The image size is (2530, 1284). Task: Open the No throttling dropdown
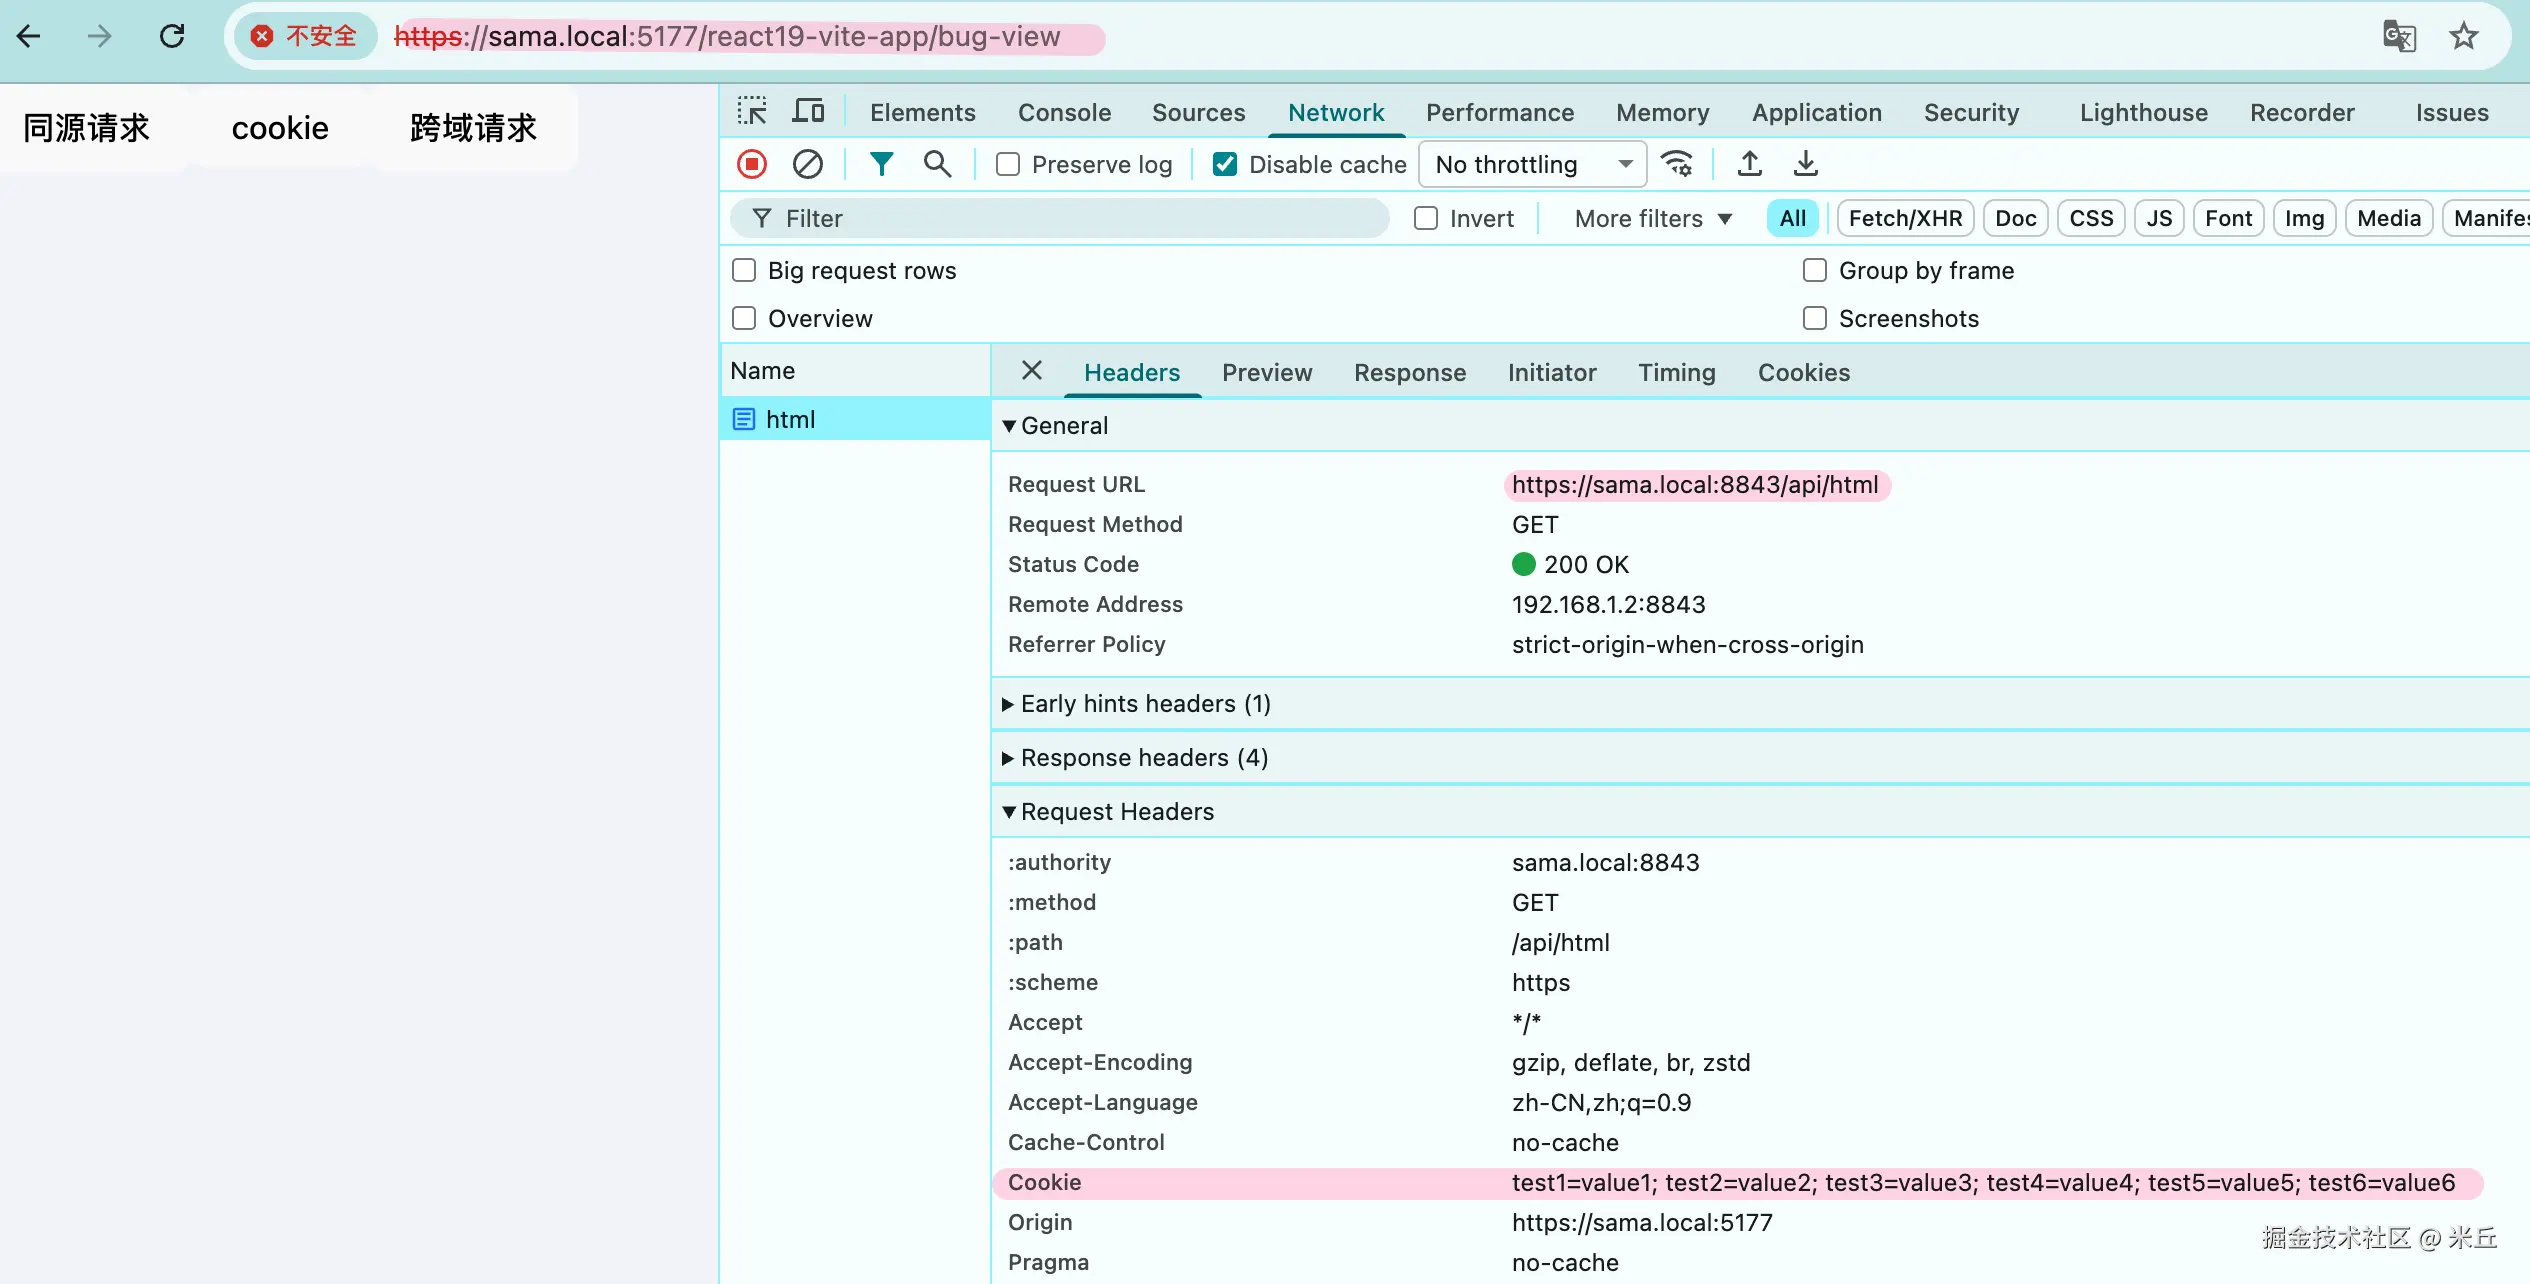tap(1533, 164)
